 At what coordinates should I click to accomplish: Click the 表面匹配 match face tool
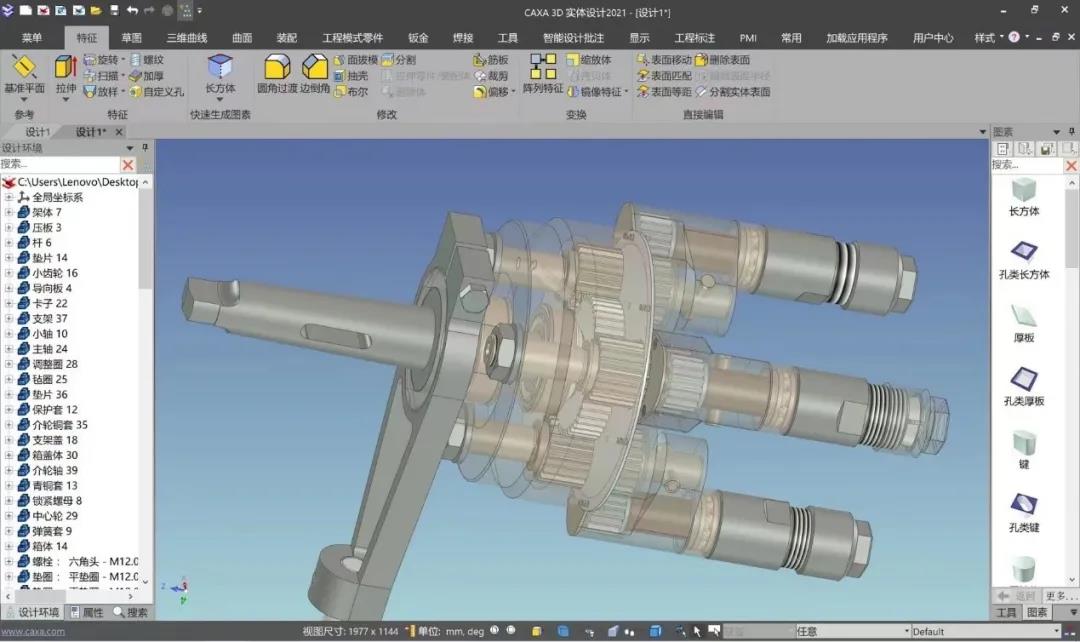(x=664, y=76)
